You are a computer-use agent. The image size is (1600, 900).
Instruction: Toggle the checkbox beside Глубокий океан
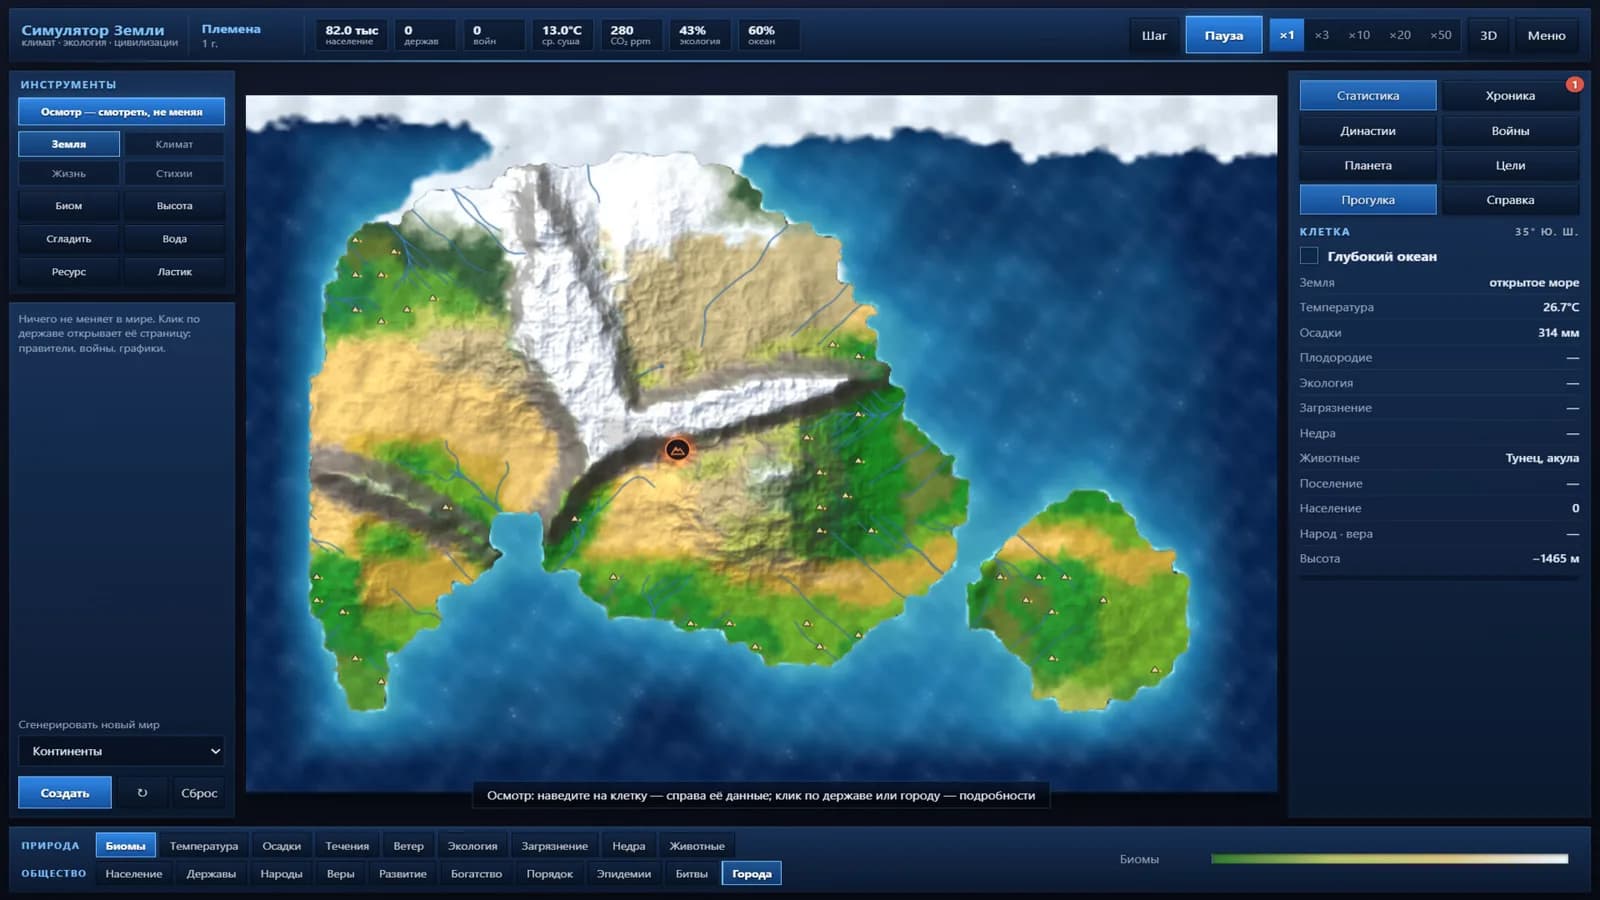click(1309, 256)
